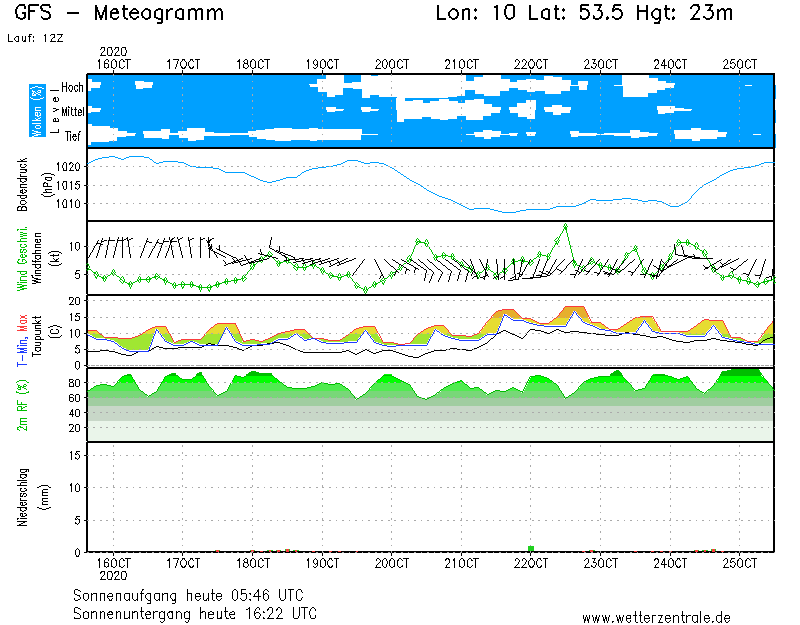Viewport: 800px width, 625px height.
Task: Open the www.wetterzentrale.de link
Action: pos(656,618)
